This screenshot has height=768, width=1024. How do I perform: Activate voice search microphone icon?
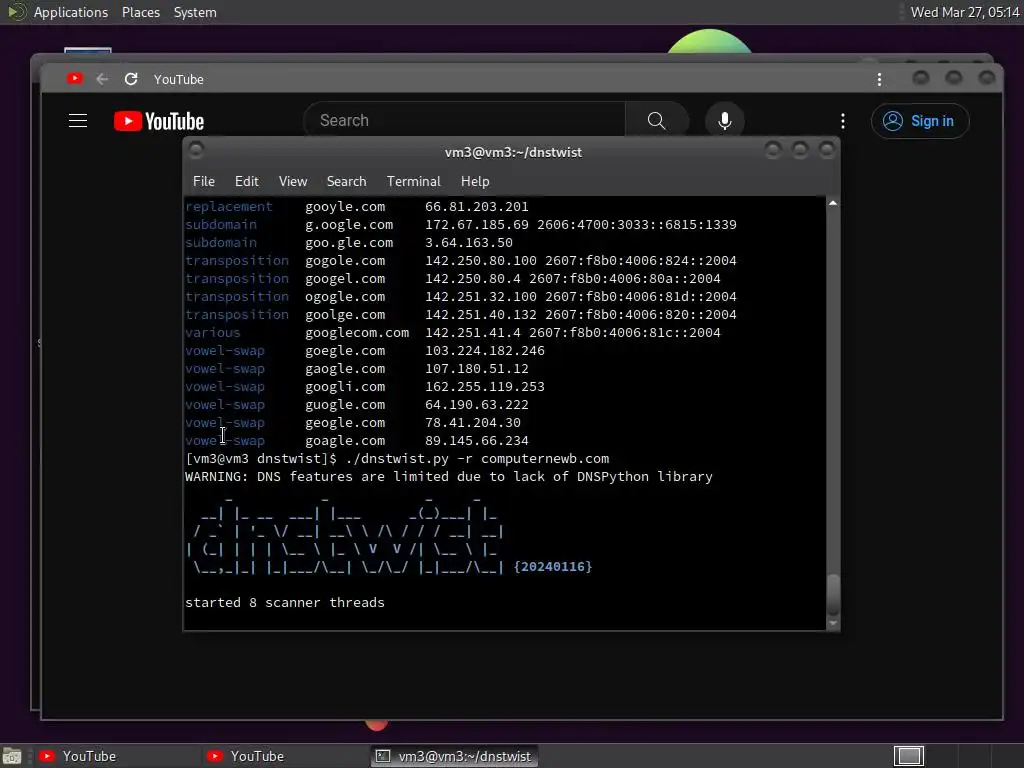tap(724, 121)
